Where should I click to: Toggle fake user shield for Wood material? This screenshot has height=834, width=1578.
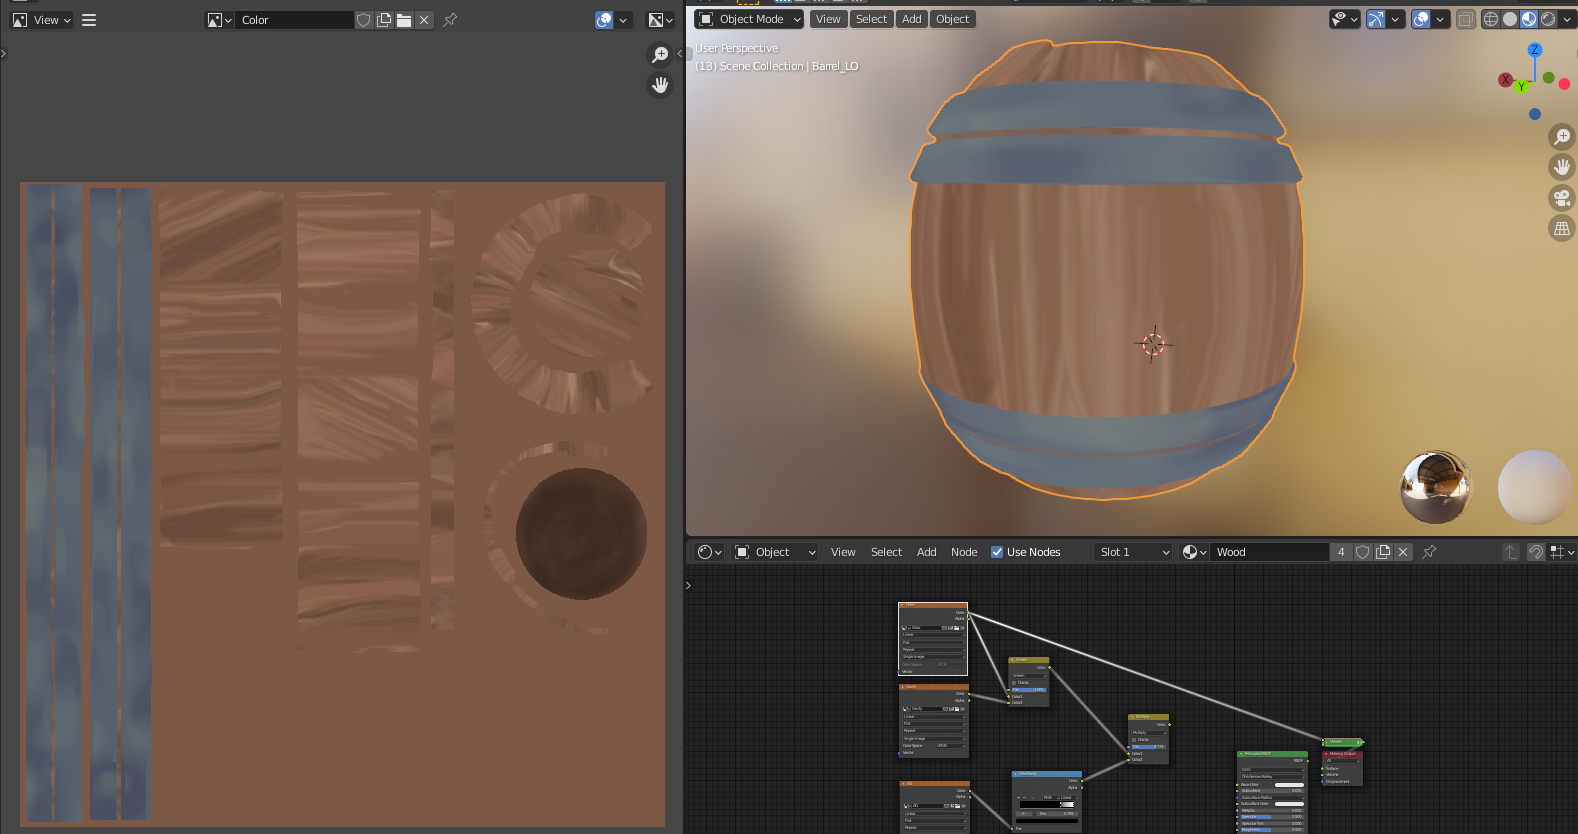pyautogui.click(x=1362, y=552)
